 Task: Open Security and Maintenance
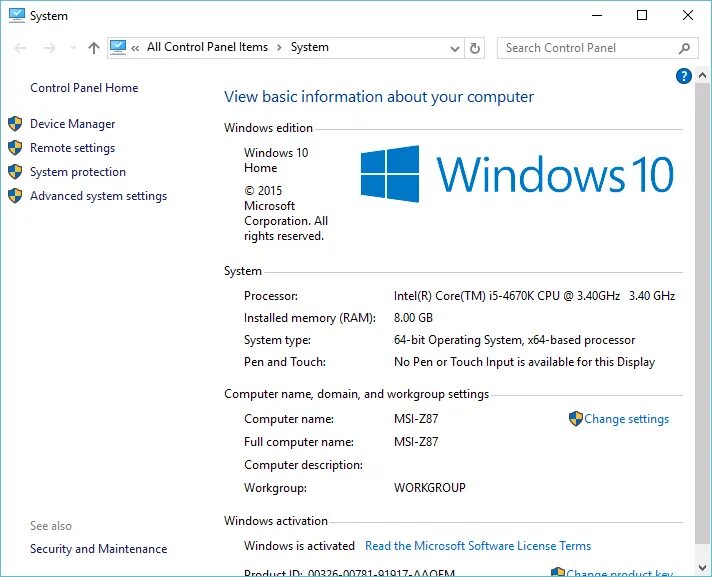pyautogui.click(x=99, y=549)
